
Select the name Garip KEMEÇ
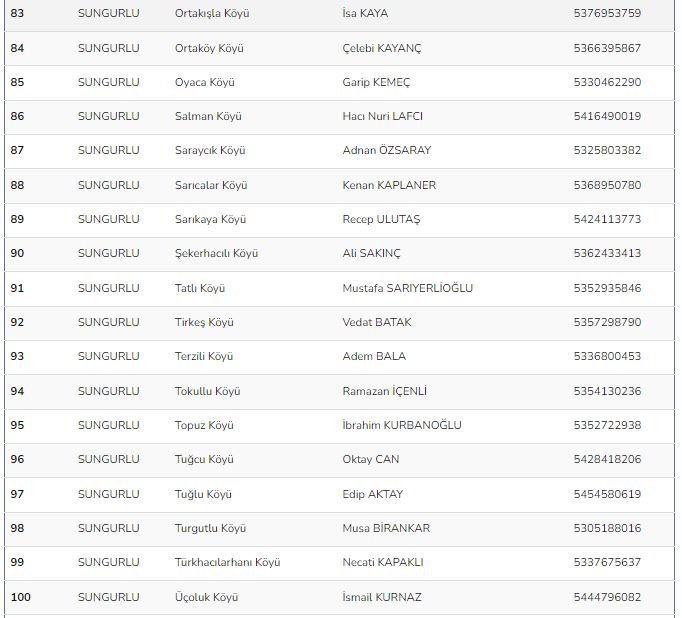coord(376,82)
